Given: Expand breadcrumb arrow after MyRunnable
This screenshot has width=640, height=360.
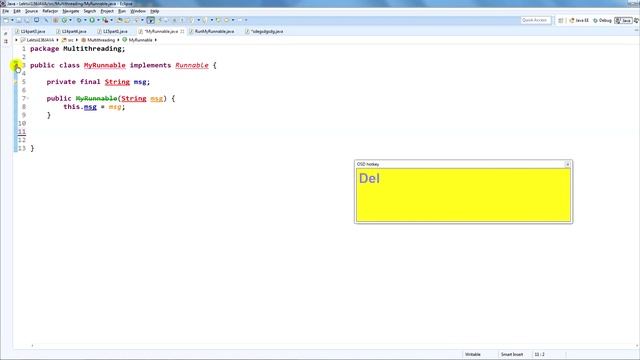Looking at the screenshot, I should tap(156, 40).
